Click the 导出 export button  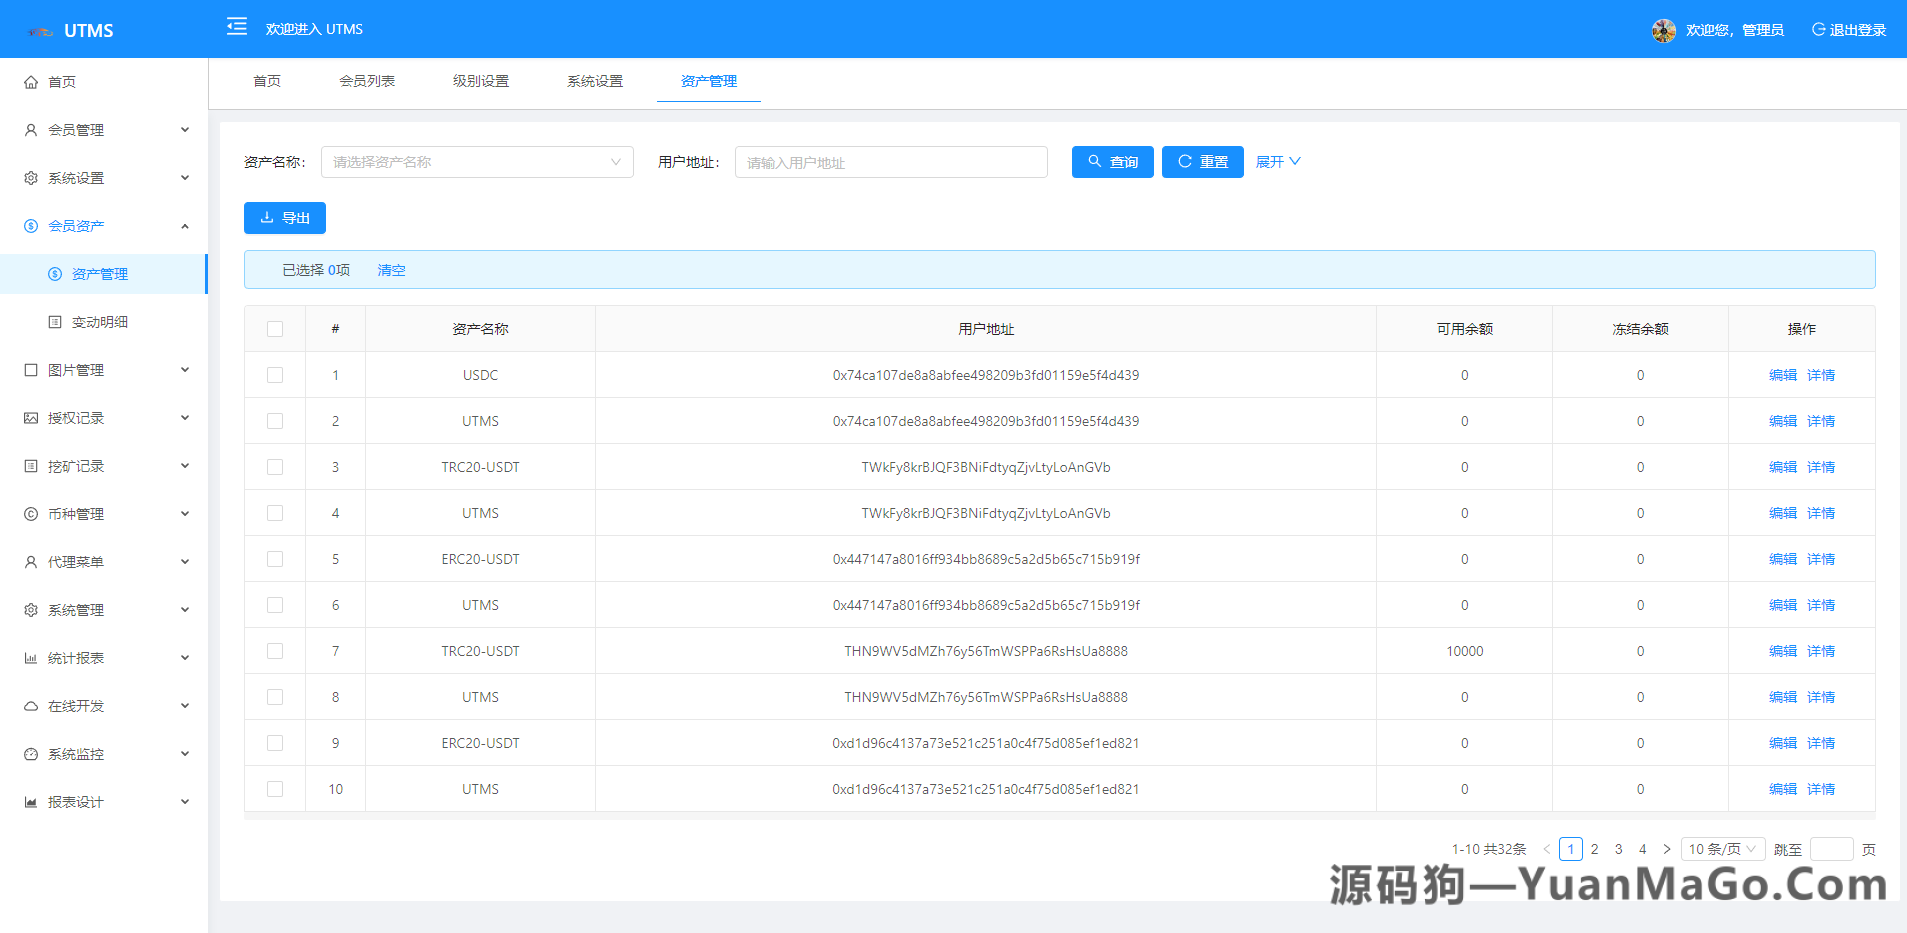[x=284, y=217]
